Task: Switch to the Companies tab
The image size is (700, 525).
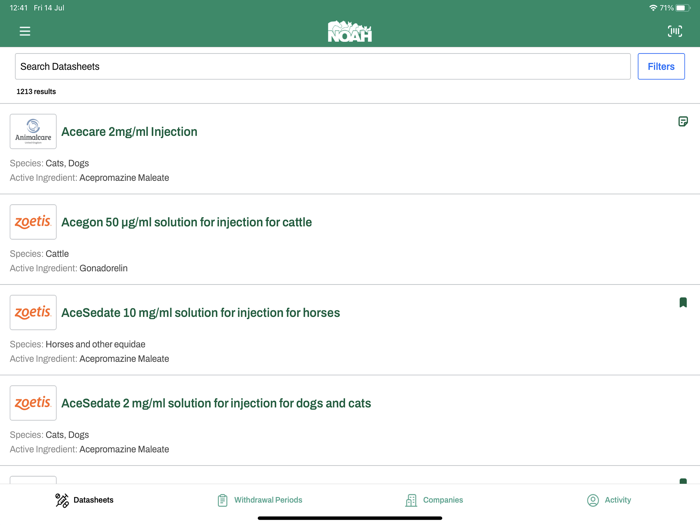Action: pyautogui.click(x=434, y=500)
